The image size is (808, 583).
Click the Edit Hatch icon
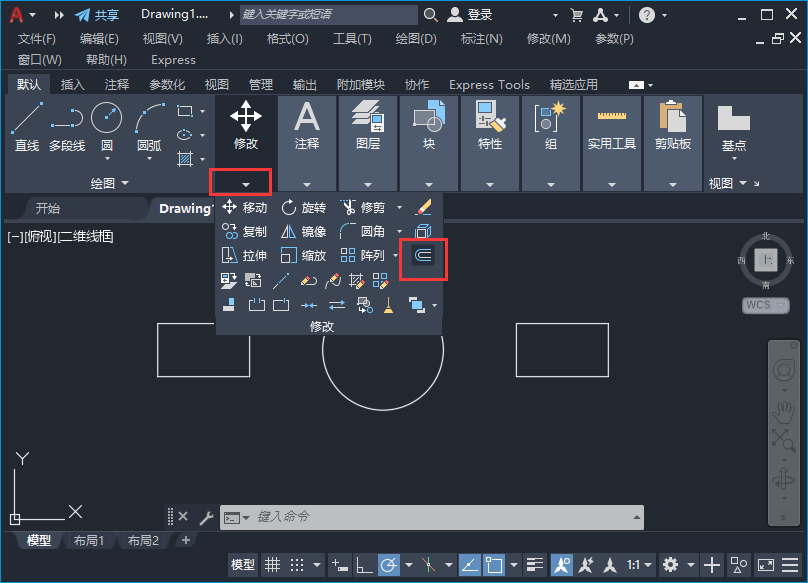(357, 280)
